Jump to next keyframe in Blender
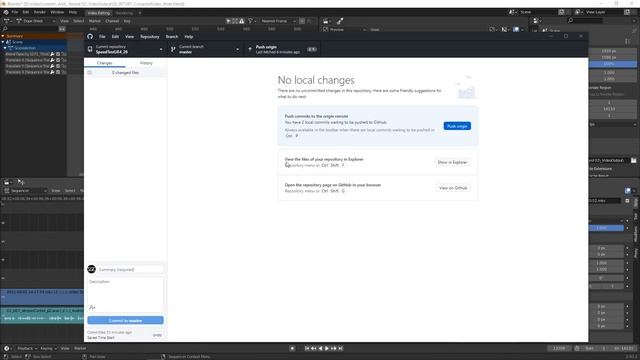640x360 pixels. click(x=334, y=348)
